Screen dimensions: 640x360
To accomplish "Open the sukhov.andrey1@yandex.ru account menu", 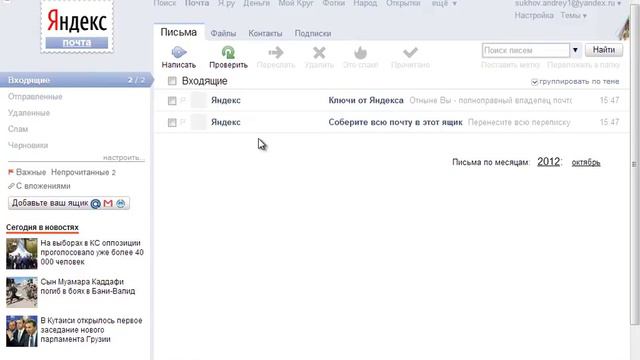I will point(568,3).
